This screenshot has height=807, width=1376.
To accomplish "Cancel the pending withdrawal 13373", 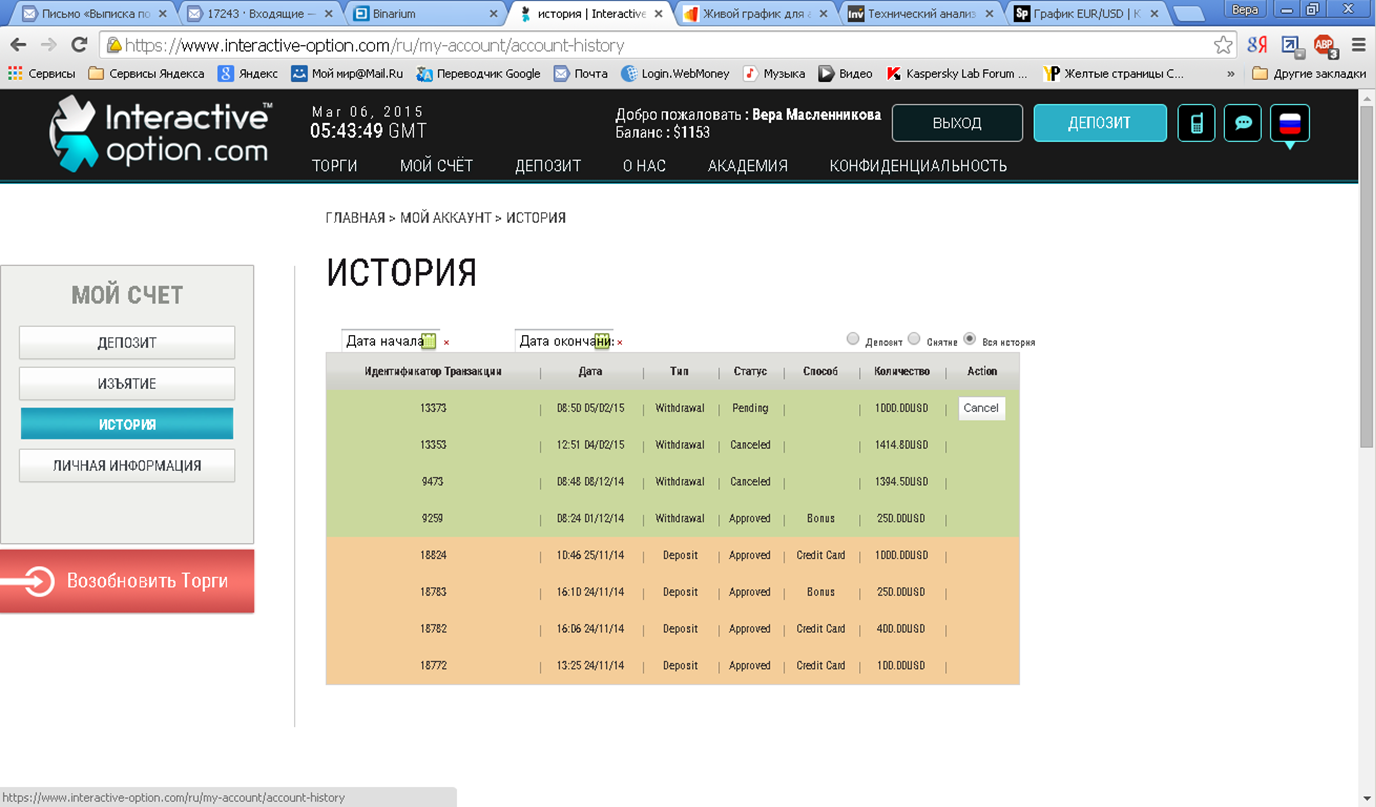I will tap(981, 408).
